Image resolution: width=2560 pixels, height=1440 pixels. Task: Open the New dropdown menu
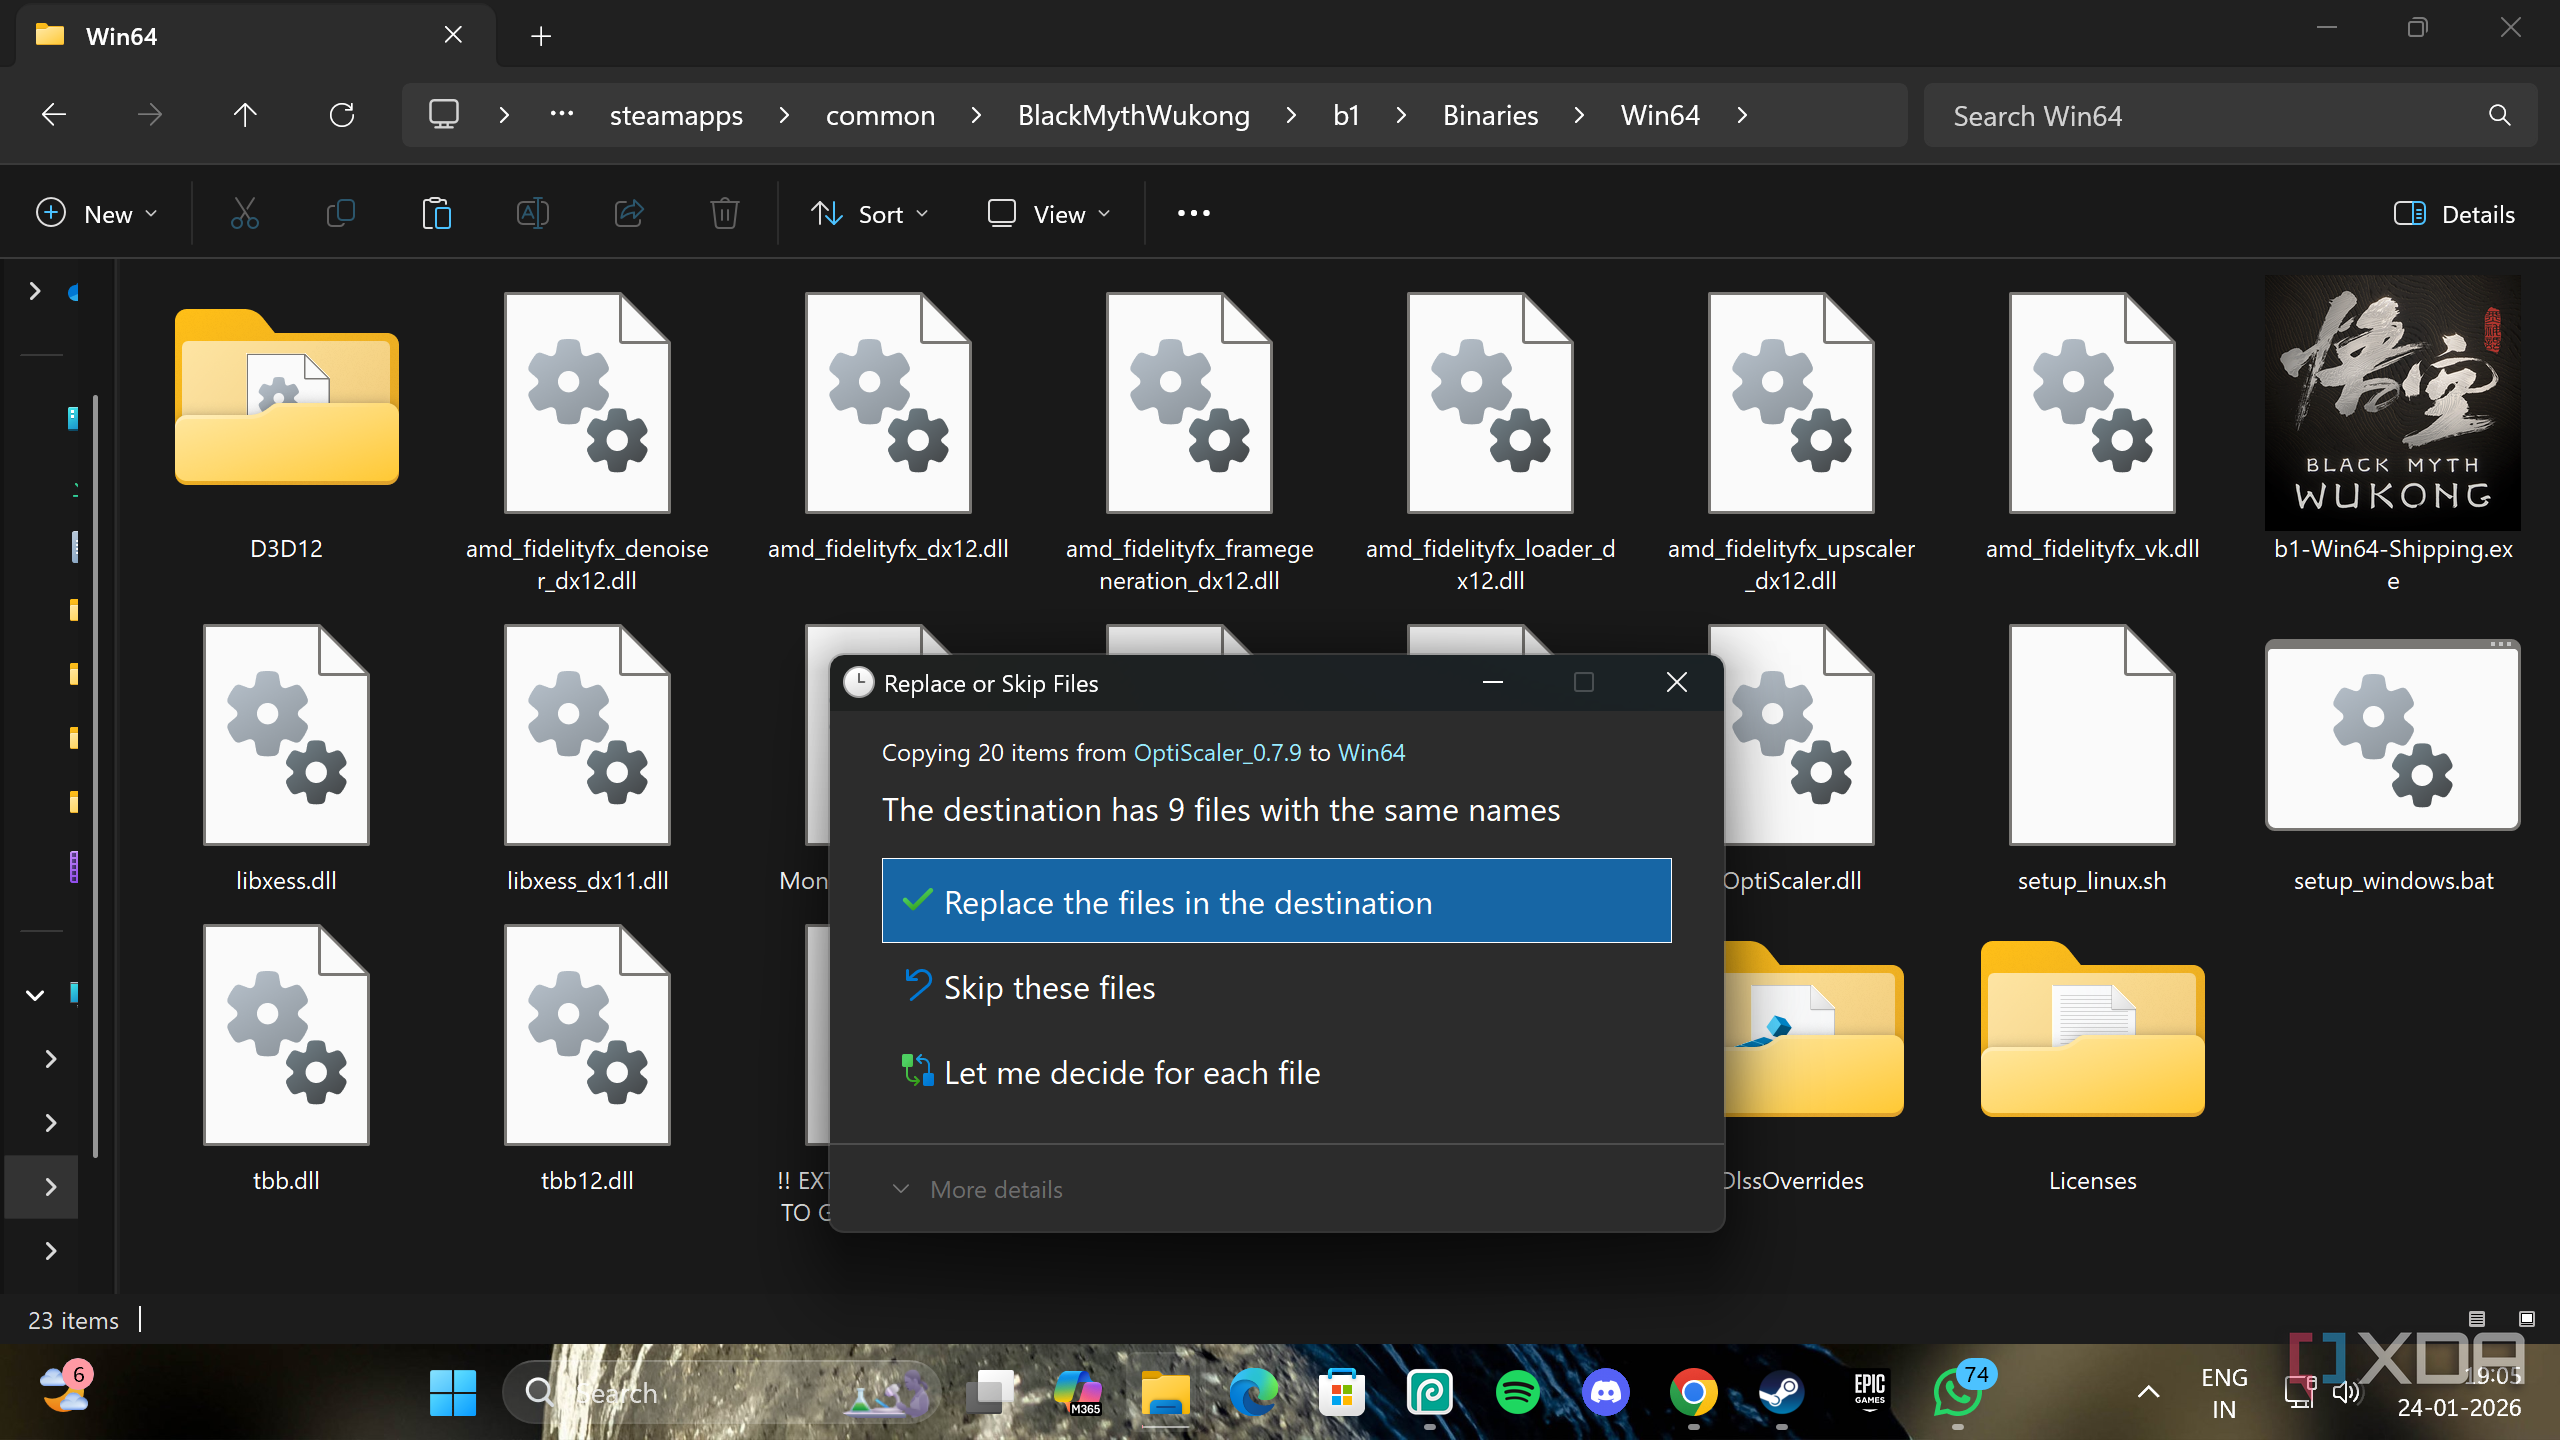tap(97, 214)
